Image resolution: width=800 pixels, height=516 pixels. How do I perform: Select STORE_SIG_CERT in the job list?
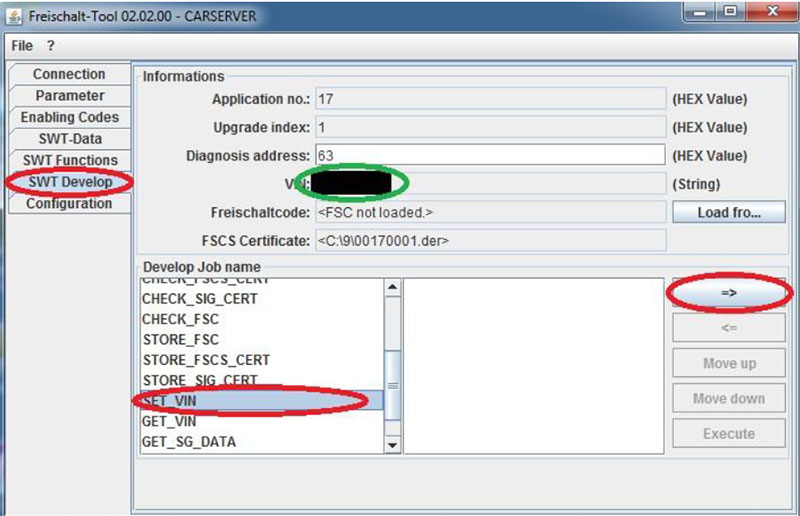click(262, 381)
